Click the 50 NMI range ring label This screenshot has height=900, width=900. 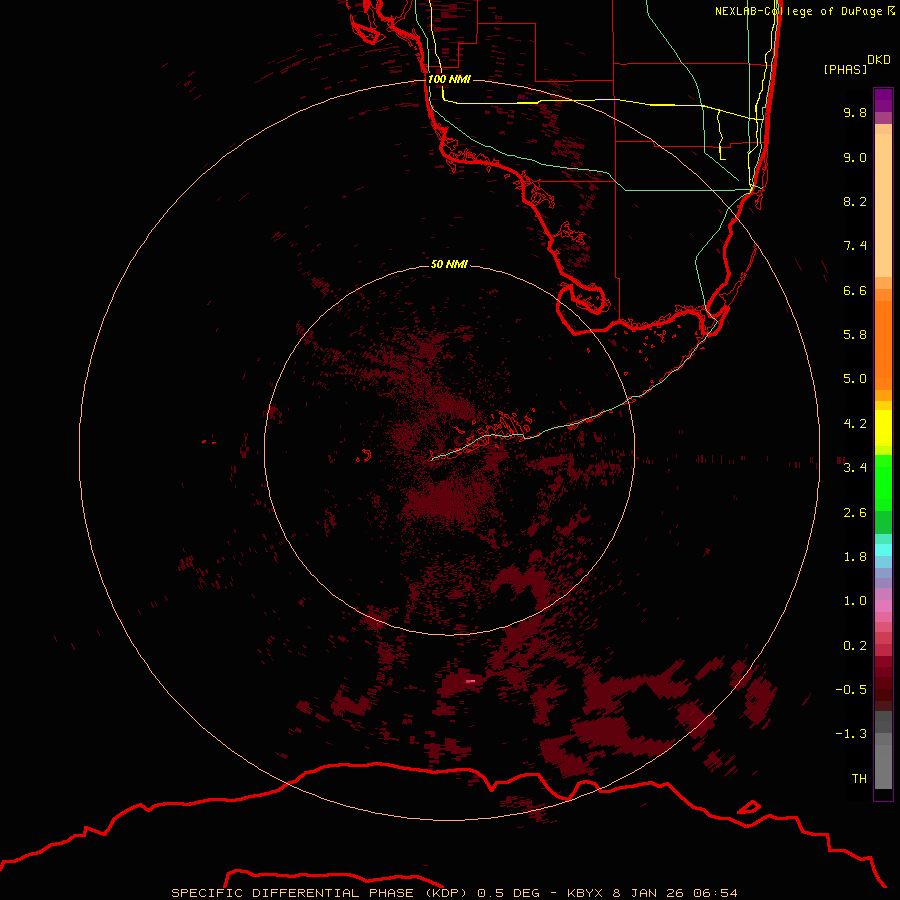(449, 264)
